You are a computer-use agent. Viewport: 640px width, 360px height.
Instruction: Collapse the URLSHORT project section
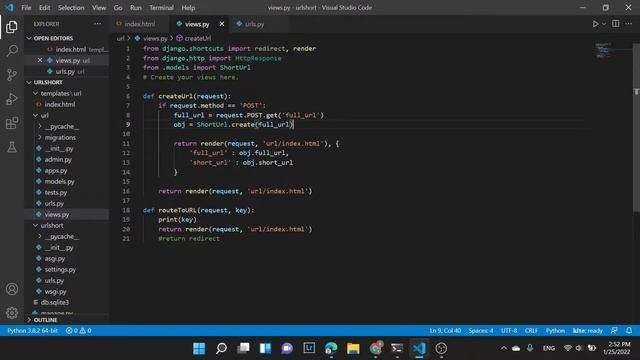click(29, 82)
